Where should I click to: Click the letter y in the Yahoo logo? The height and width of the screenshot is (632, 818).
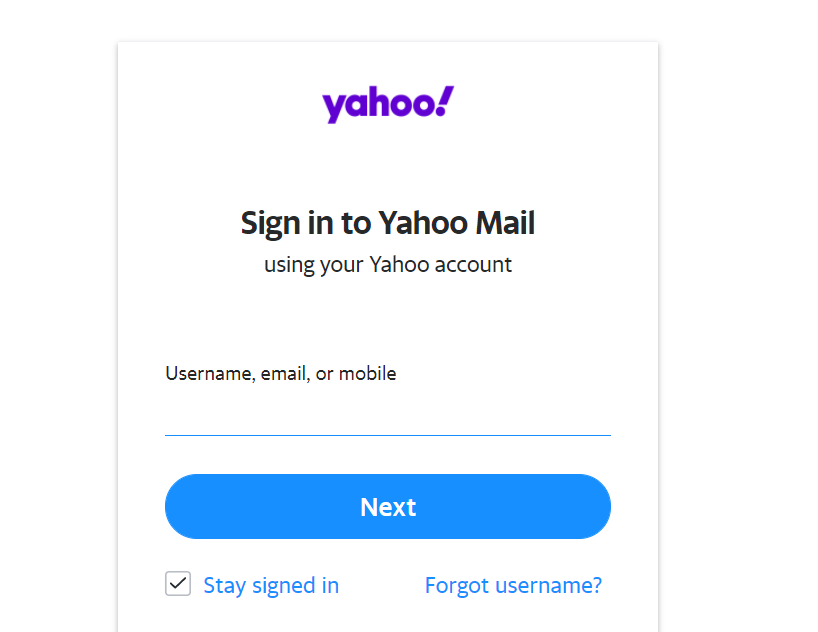(332, 107)
